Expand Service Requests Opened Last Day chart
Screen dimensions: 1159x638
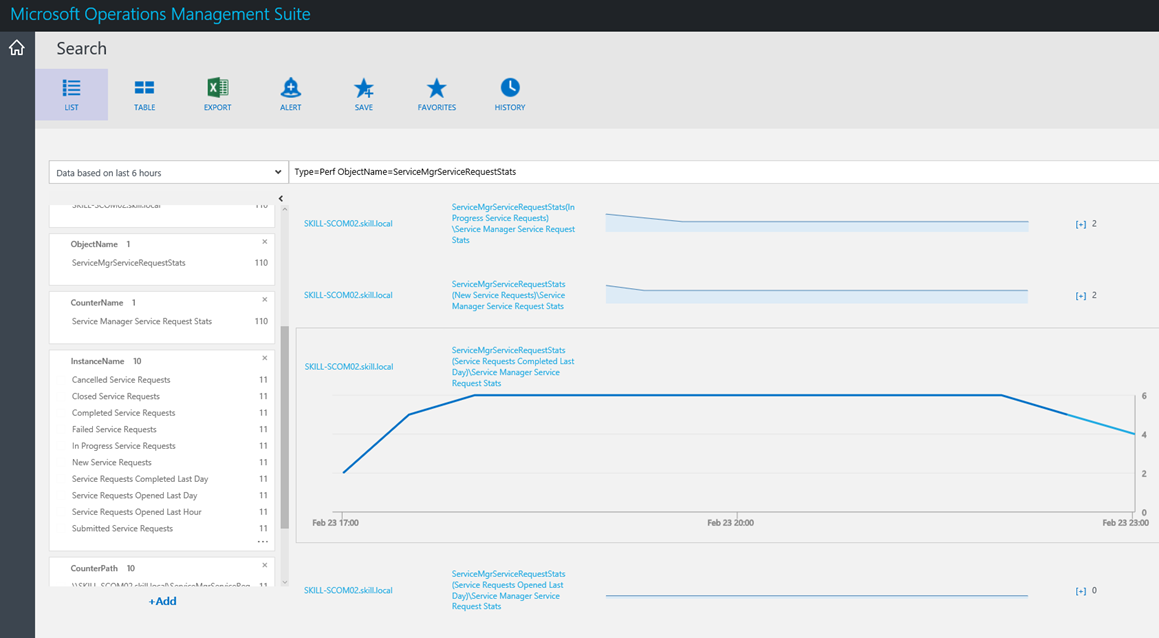pyautogui.click(x=1081, y=591)
